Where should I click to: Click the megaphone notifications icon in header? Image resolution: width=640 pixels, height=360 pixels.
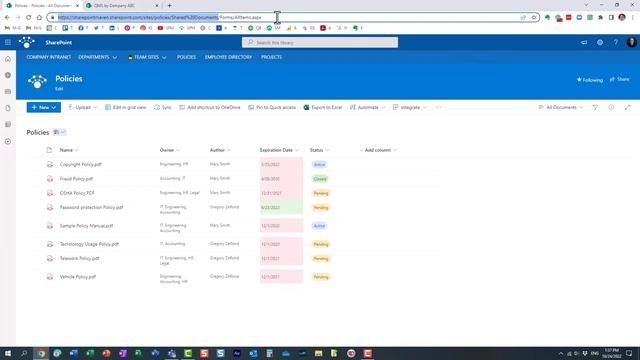click(x=584, y=42)
